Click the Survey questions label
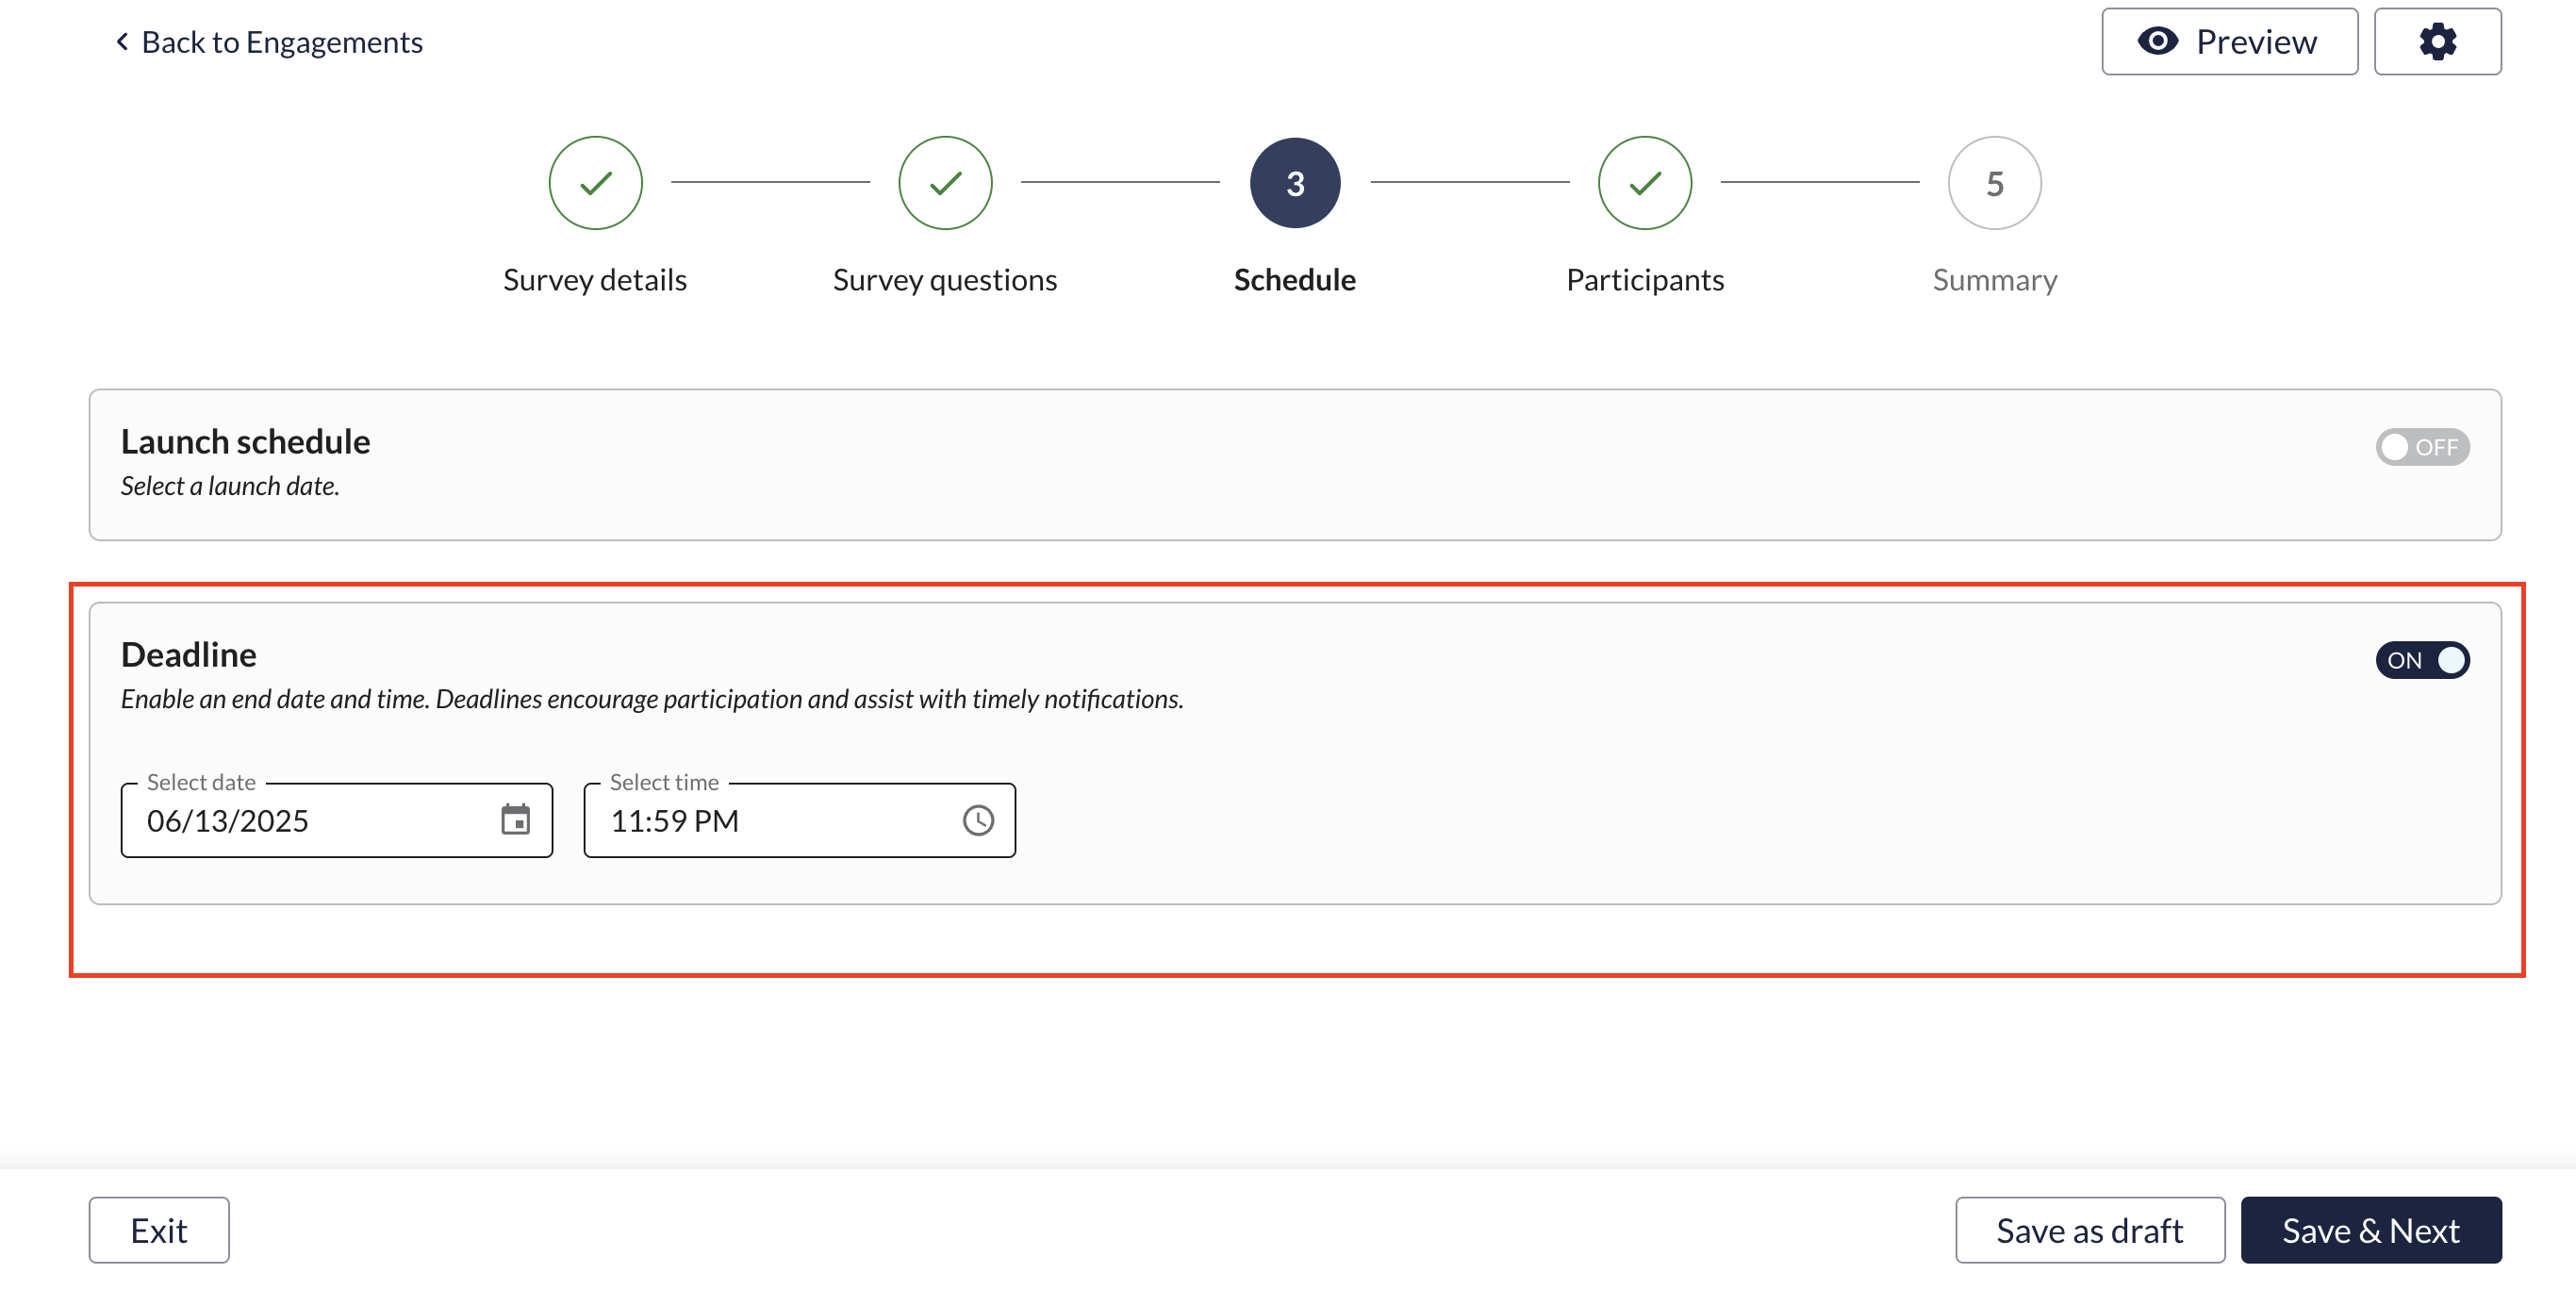 pyautogui.click(x=945, y=280)
